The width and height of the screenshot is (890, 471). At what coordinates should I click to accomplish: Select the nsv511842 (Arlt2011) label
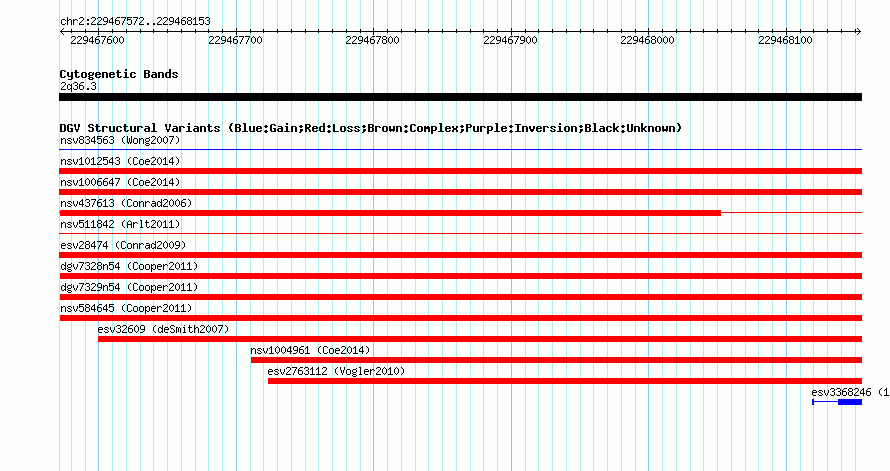(x=120, y=224)
